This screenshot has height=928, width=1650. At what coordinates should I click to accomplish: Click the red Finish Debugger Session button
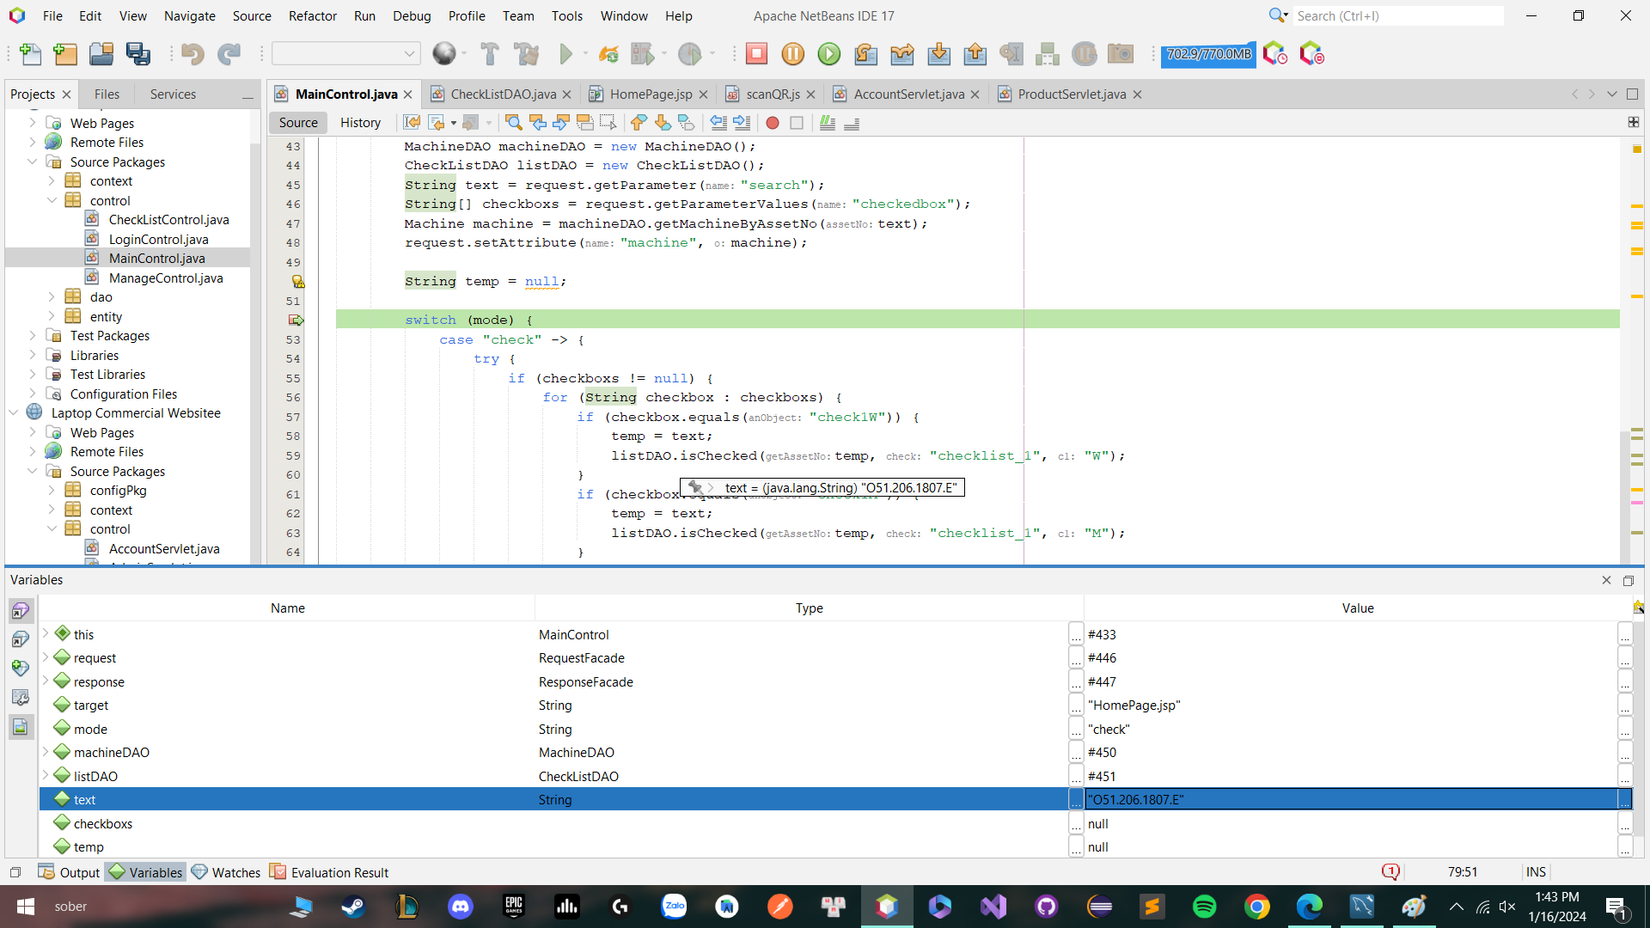point(756,54)
